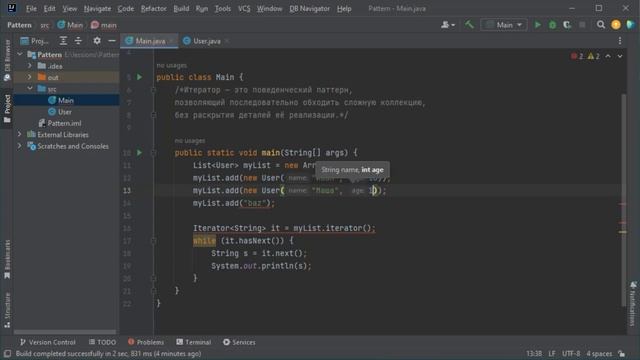Open the TODO tool window
640x360 pixels.
pyautogui.click(x=102, y=342)
